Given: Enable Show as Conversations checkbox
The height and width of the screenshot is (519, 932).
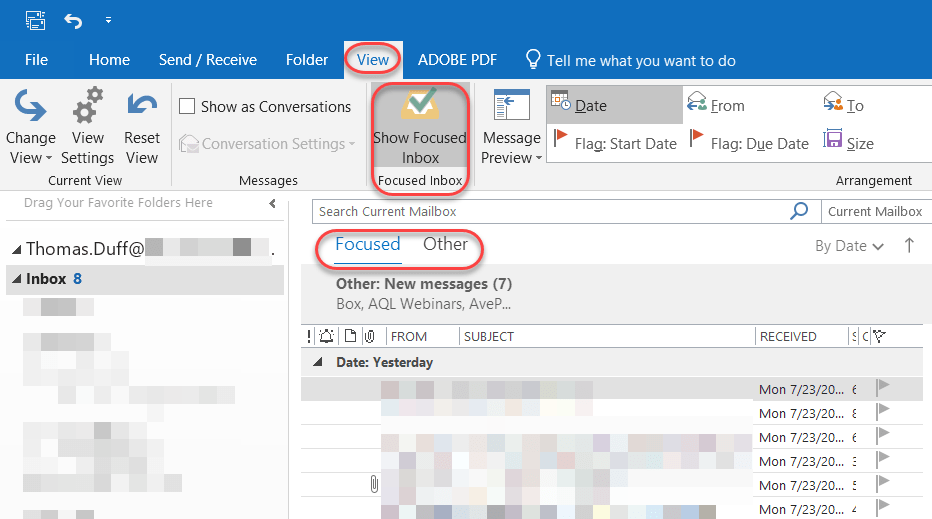Looking at the screenshot, I should click(187, 106).
